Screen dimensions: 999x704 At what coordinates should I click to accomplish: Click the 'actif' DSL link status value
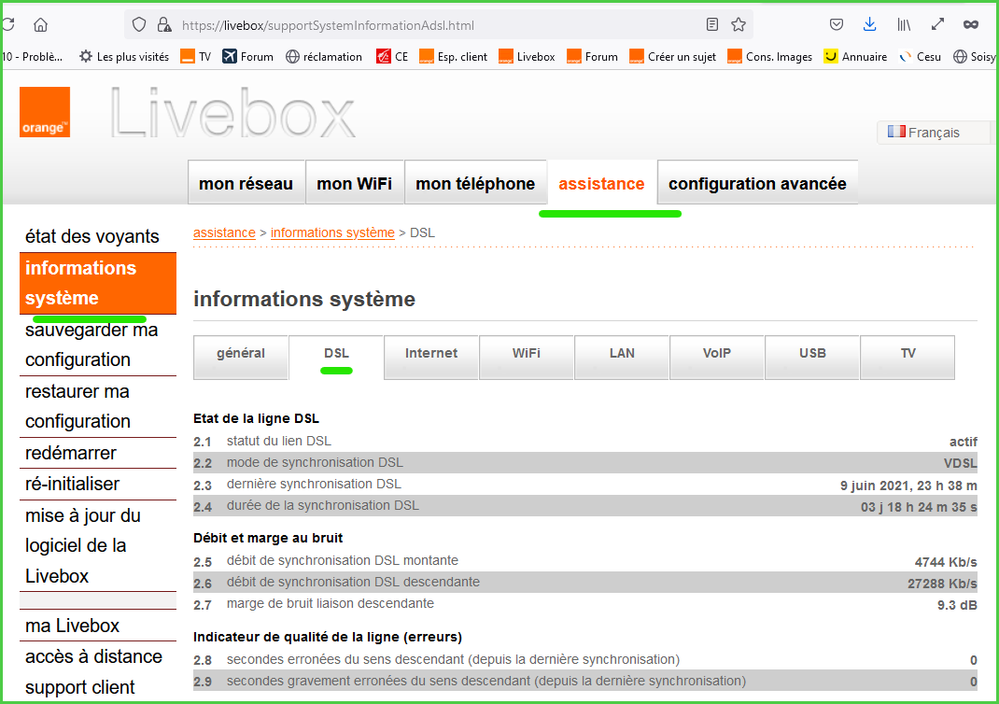963,442
